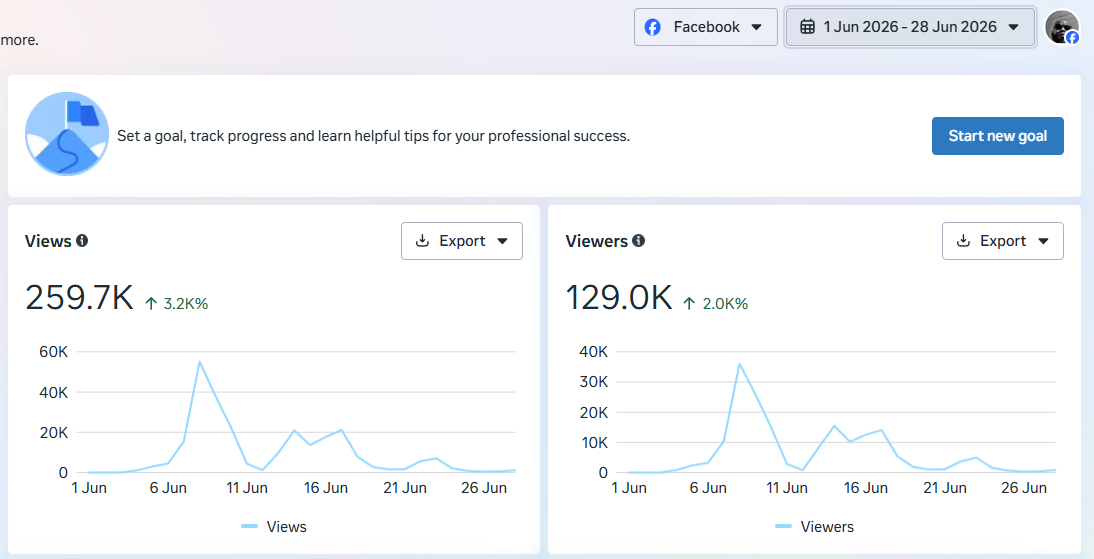
Task: Click the info icon next to Viewers
Action: coord(638,241)
